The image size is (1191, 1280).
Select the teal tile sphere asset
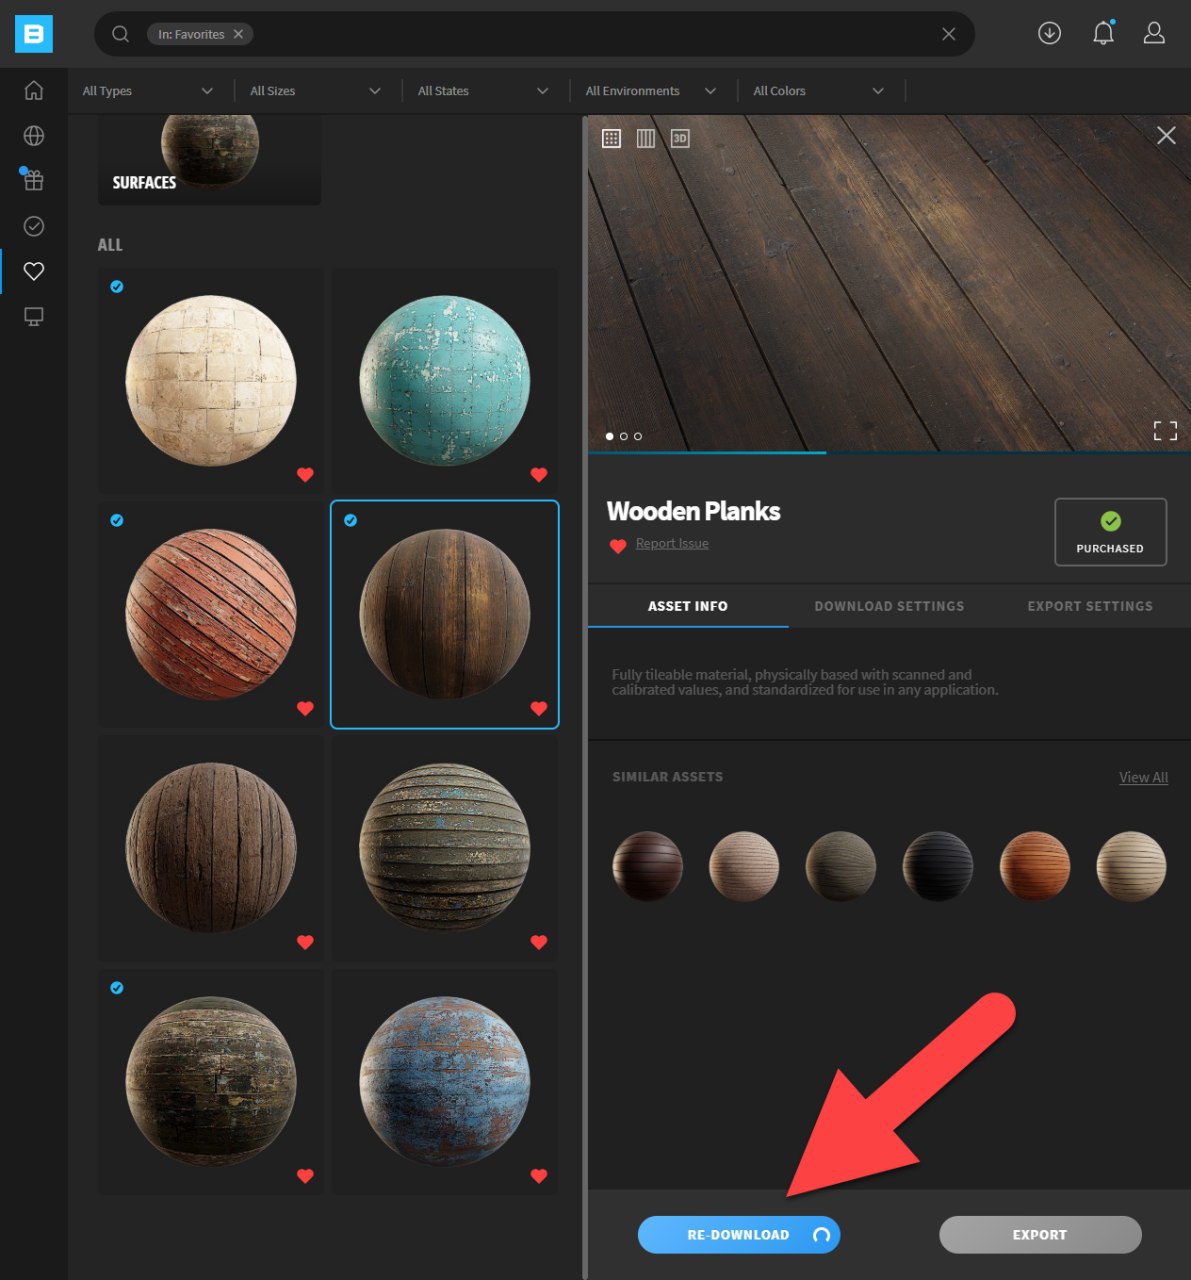(x=445, y=381)
